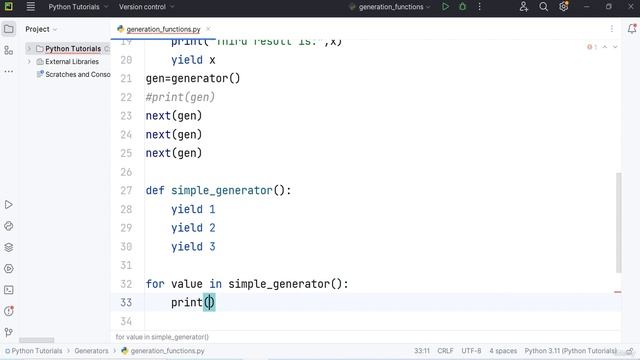Click error stripe mark beside line 32

pos(618,292)
